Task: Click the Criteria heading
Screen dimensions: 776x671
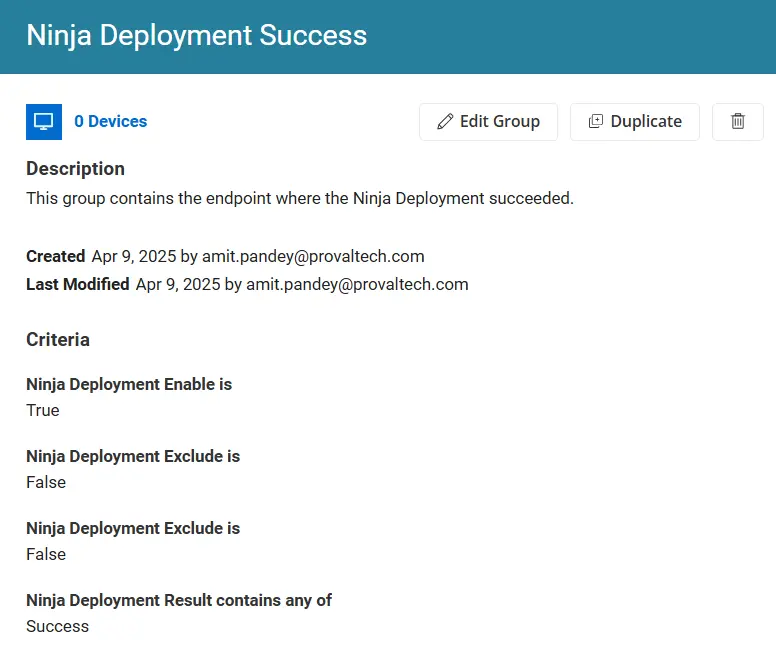Action: point(58,340)
